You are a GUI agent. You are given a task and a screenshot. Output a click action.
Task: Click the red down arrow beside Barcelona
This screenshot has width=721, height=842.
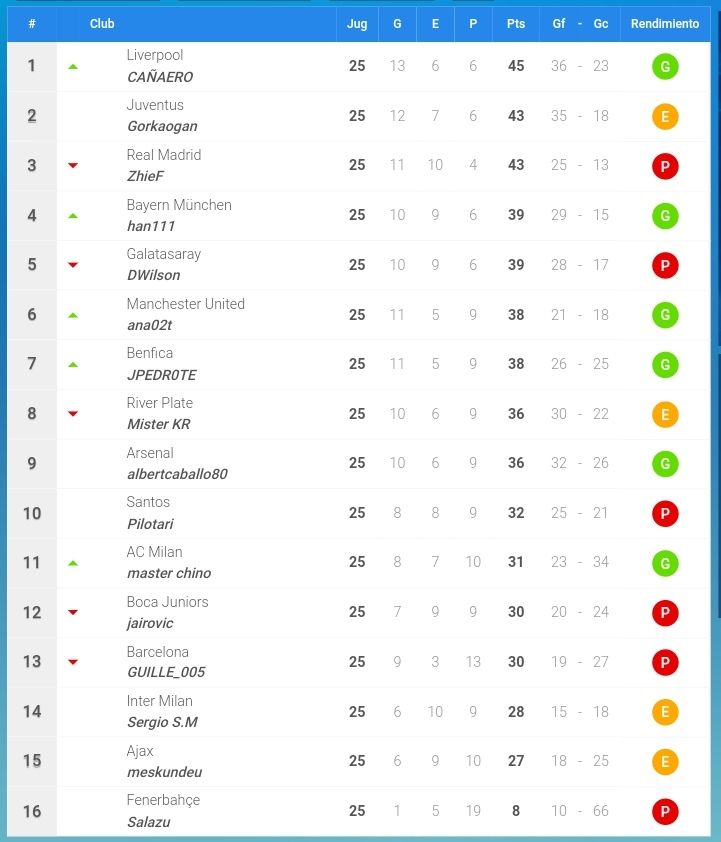tap(73, 662)
